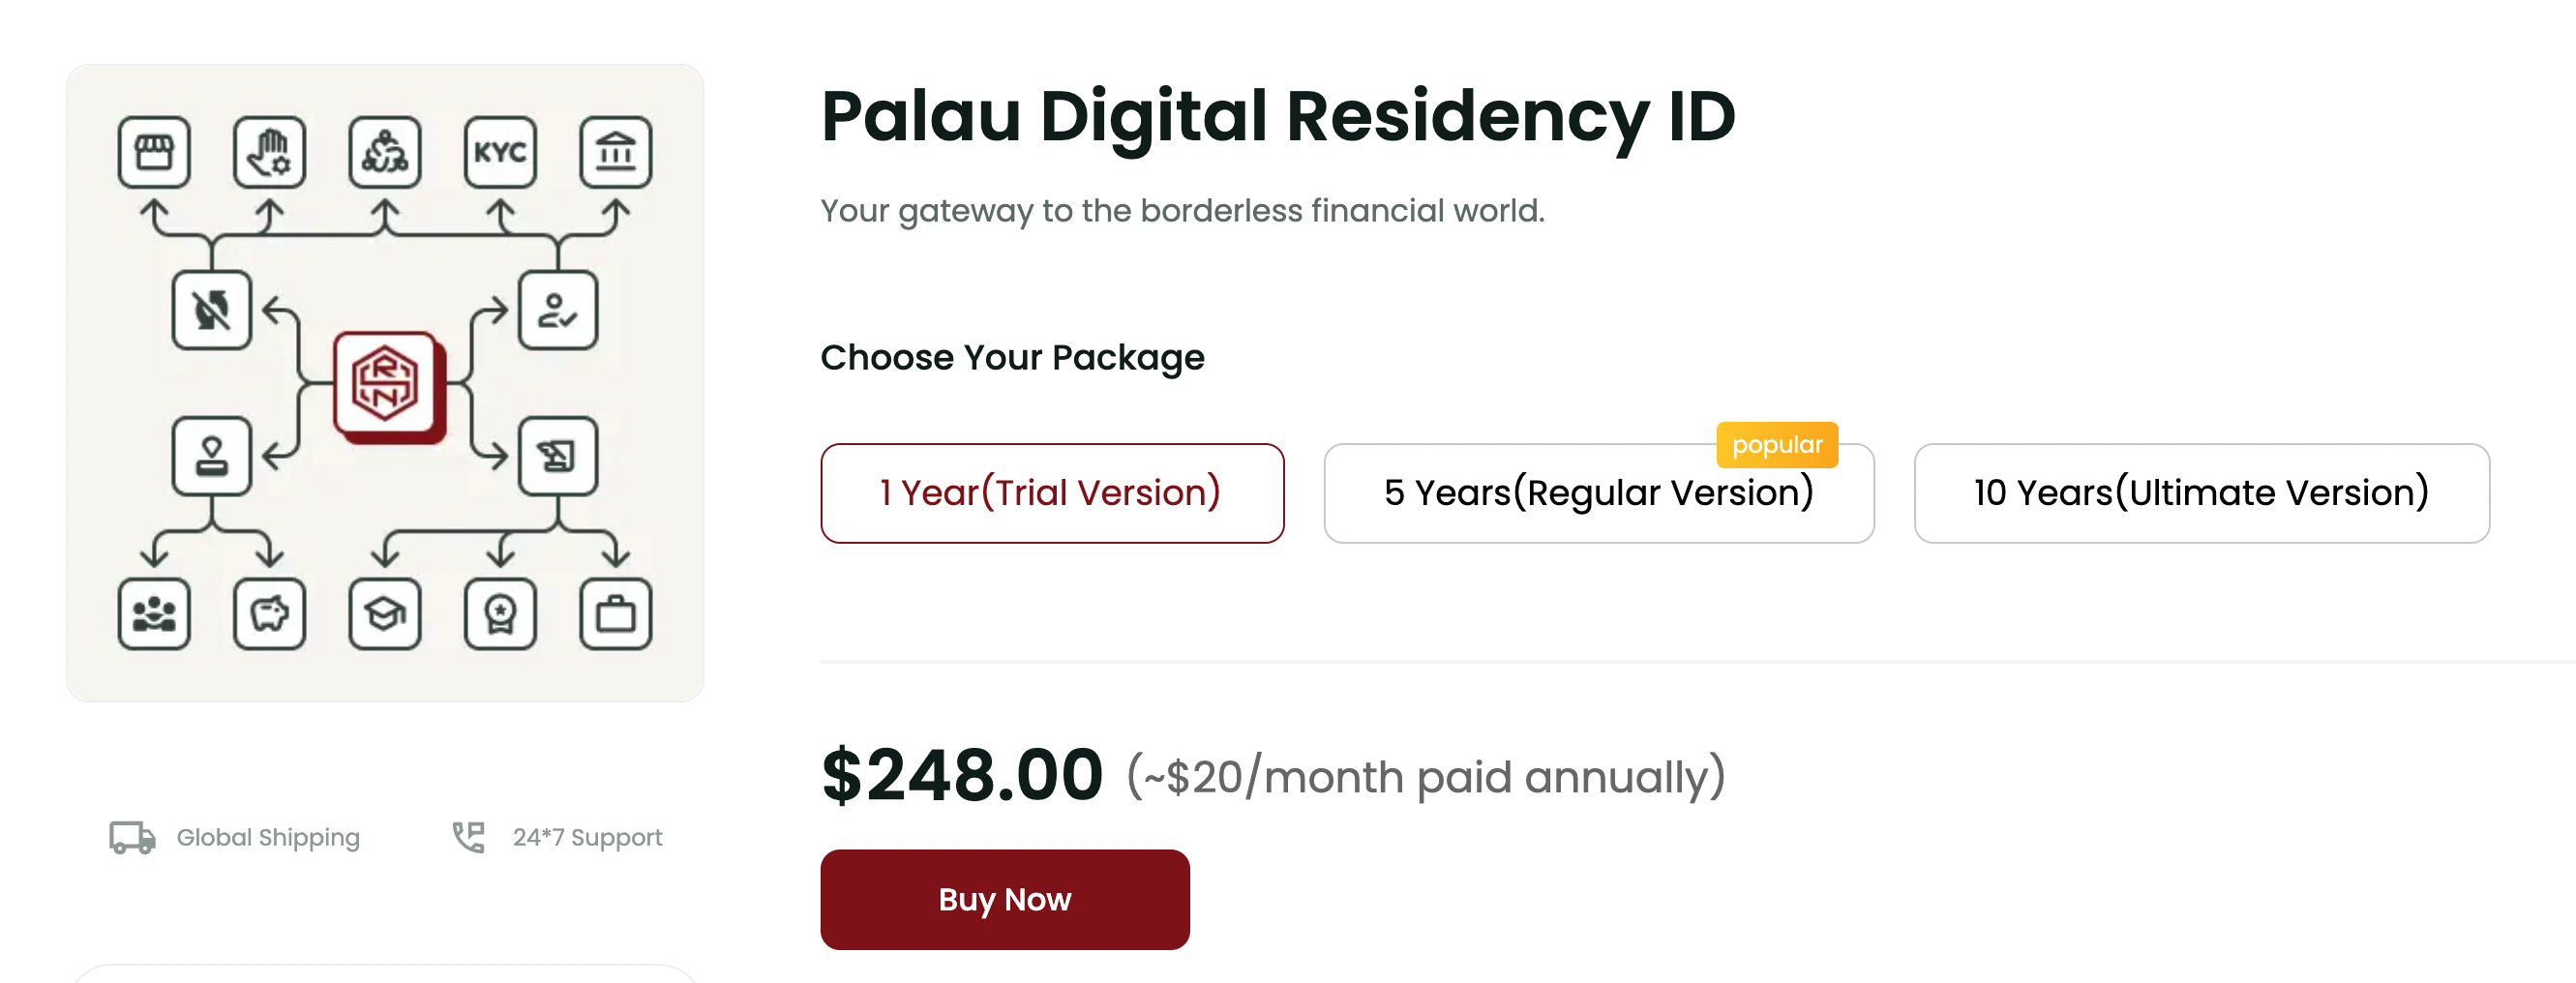Click the briefcase icon
2576x983 pixels.
point(615,613)
